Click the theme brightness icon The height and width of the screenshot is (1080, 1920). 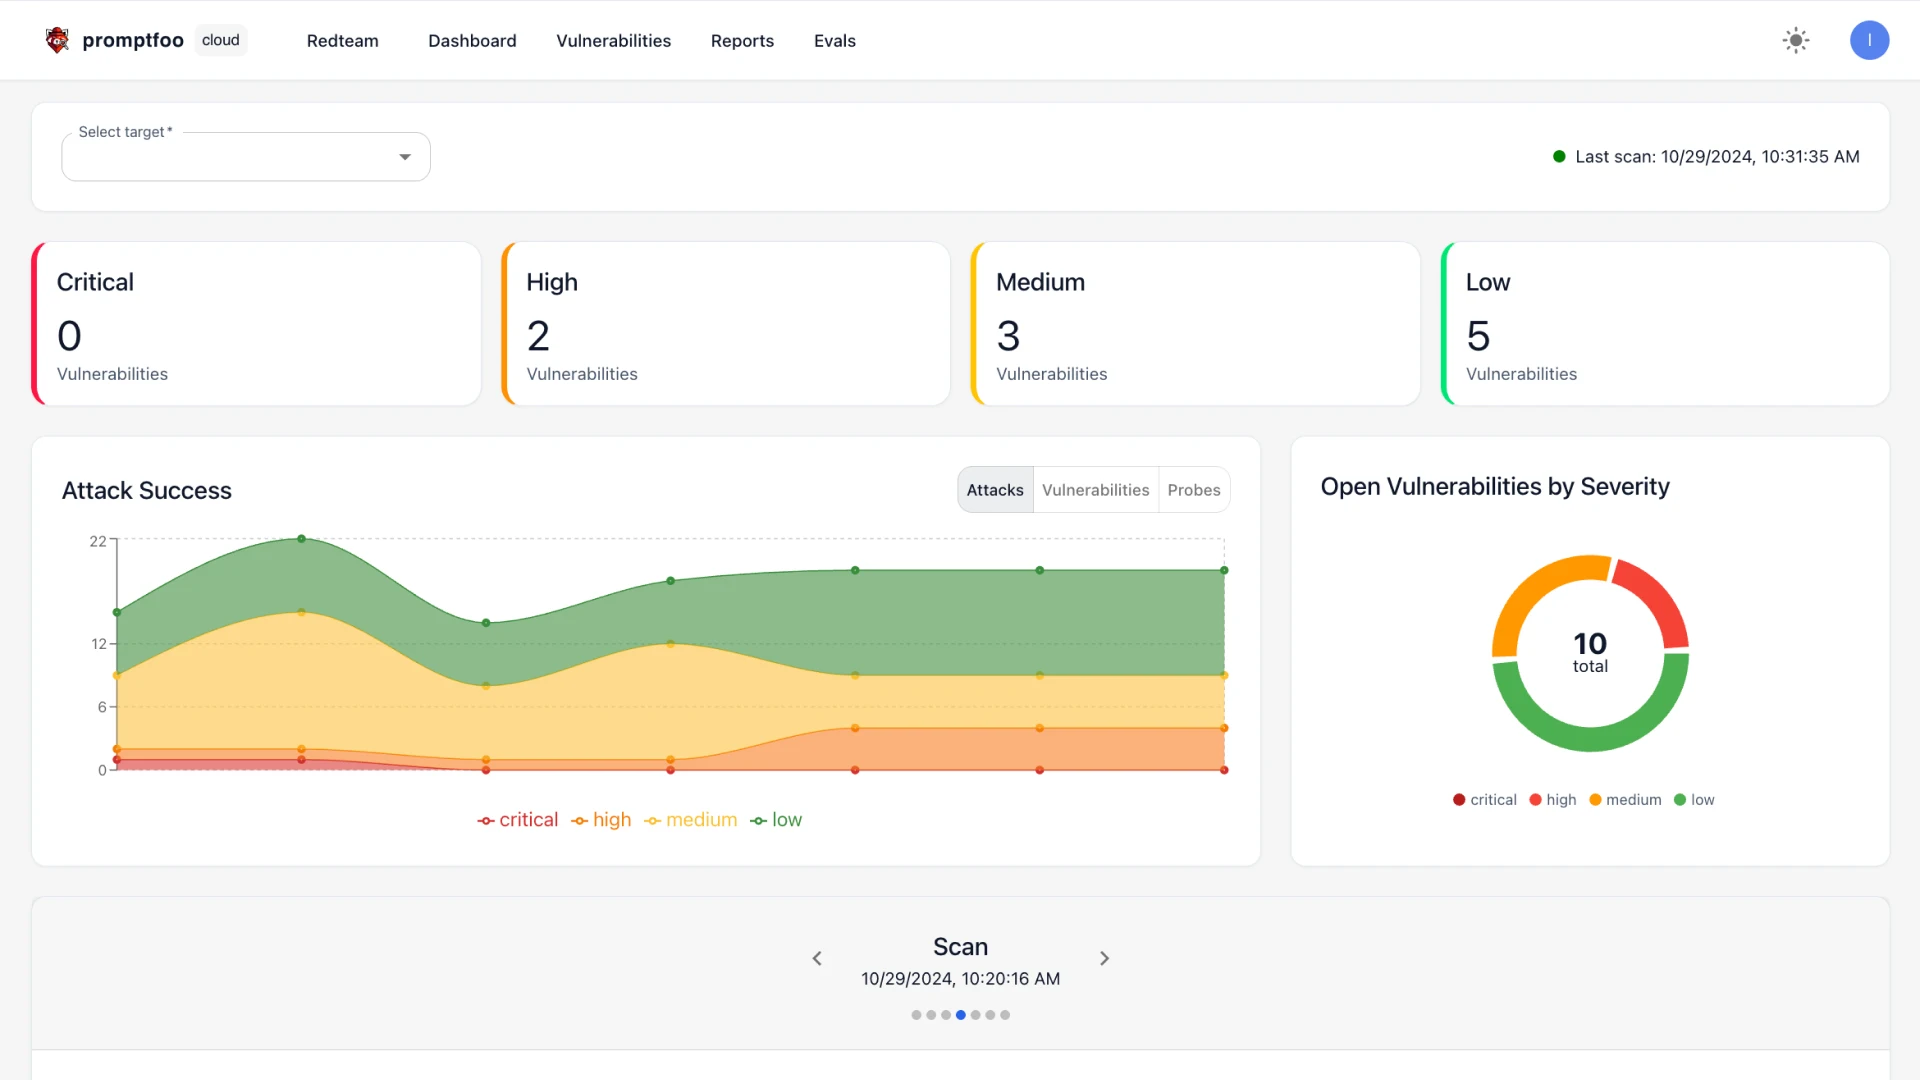pos(1796,40)
